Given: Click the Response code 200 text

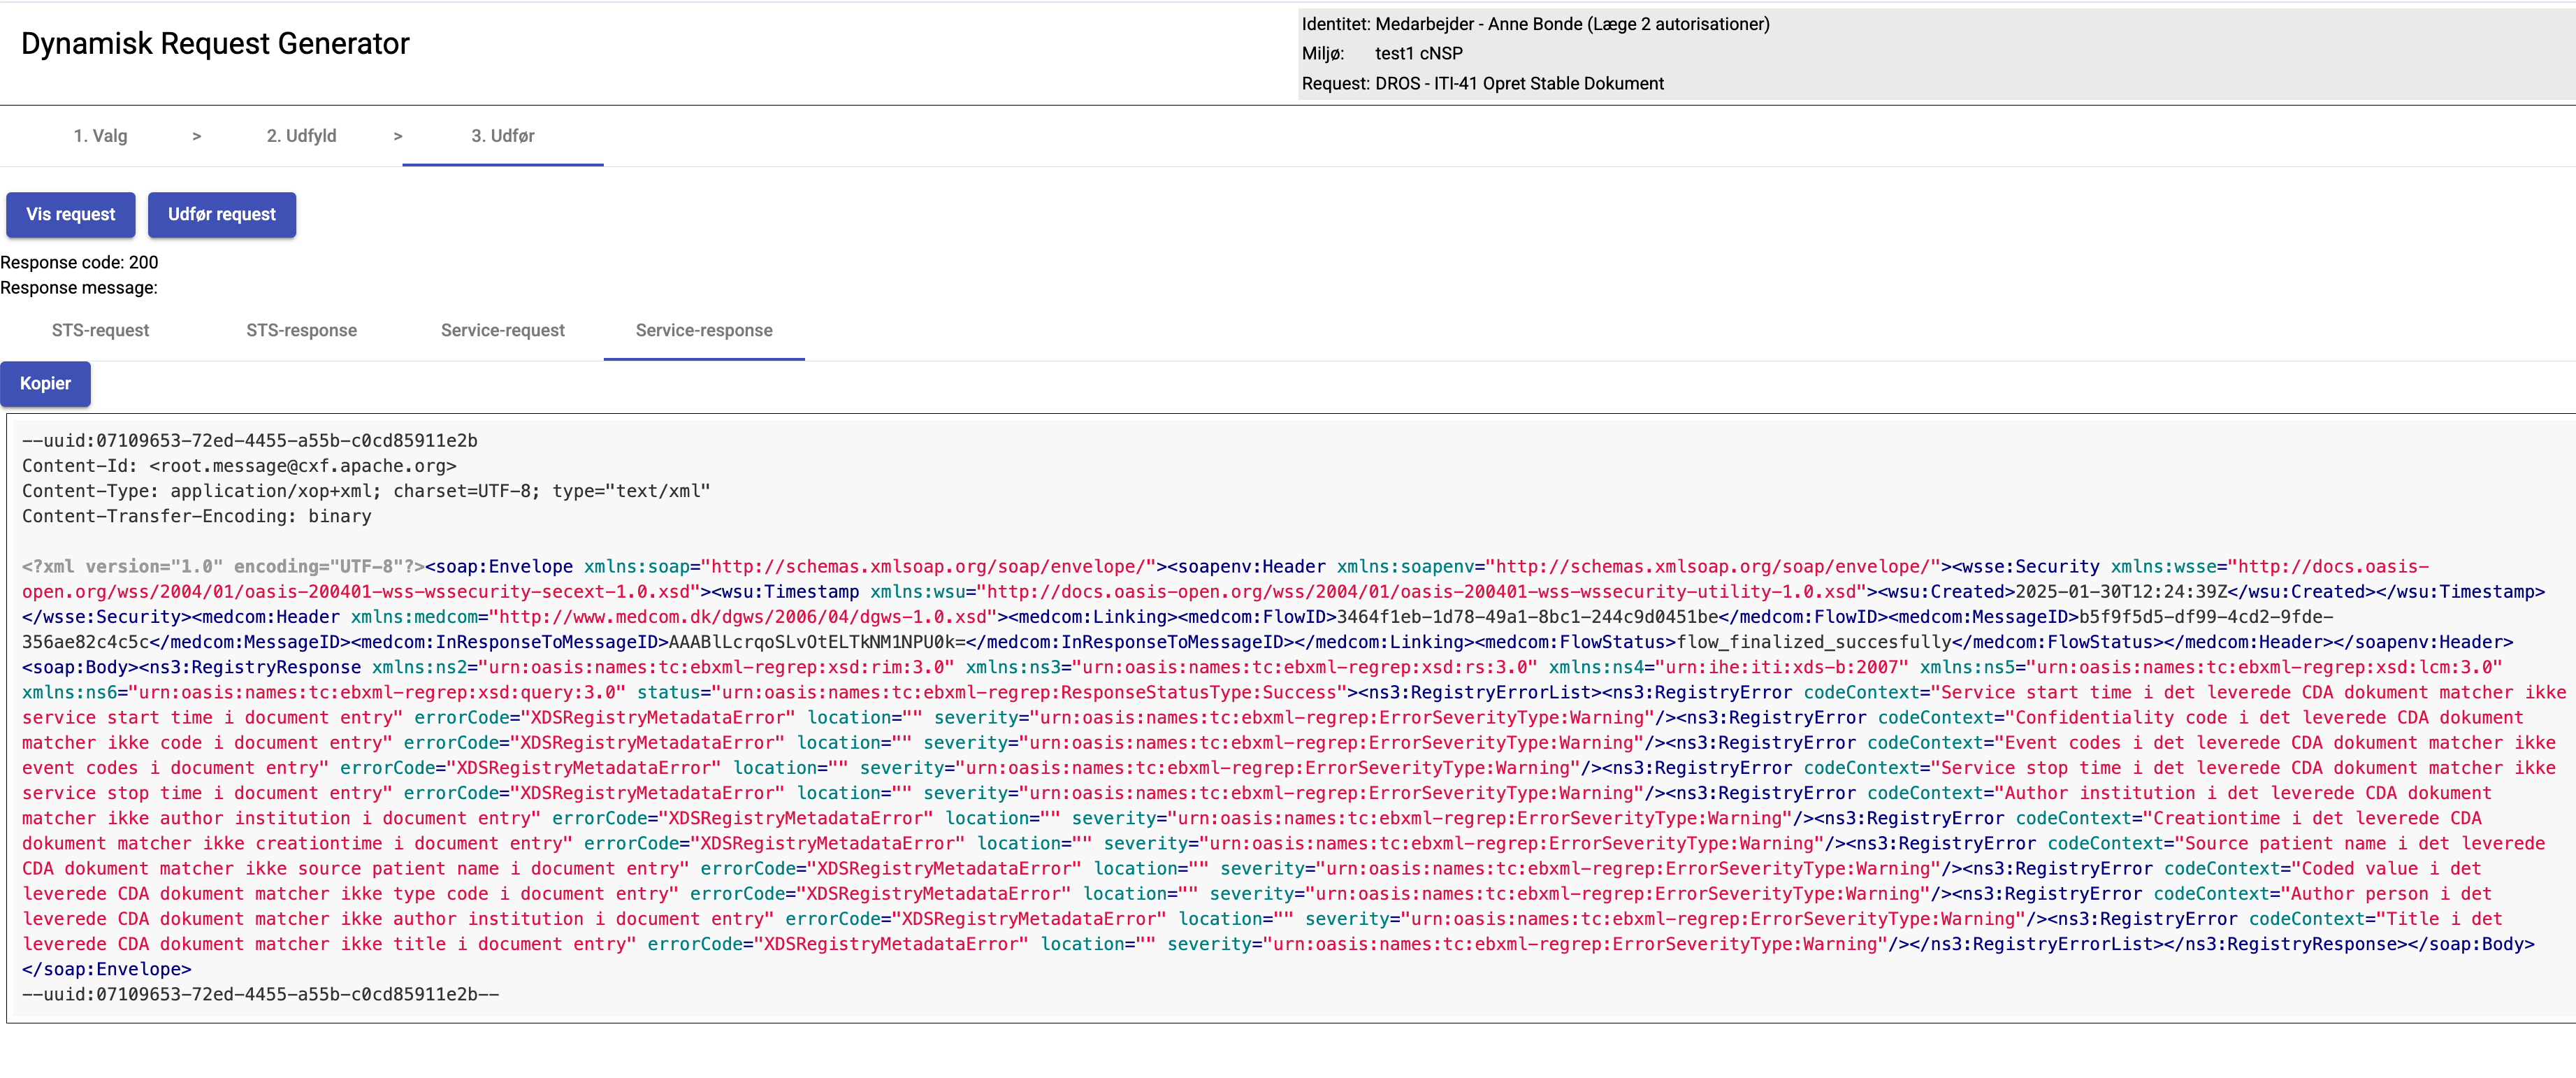Looking at the screenshot, I should 79,263.
